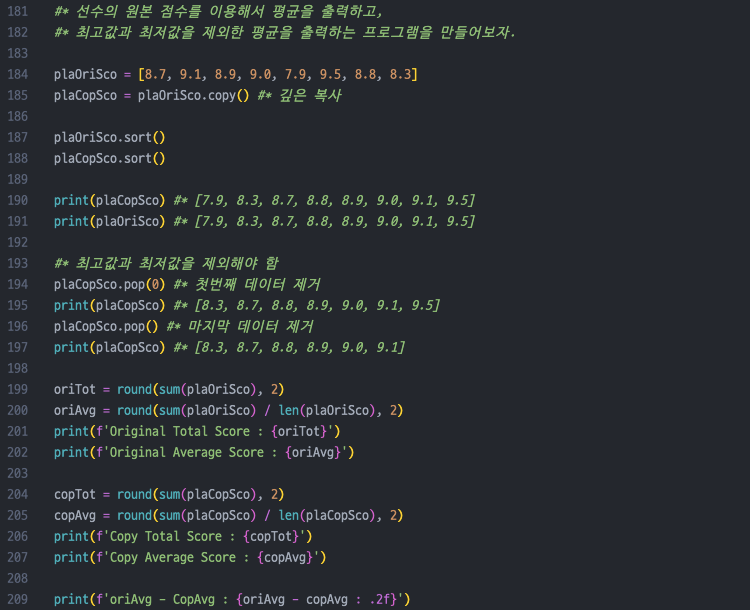This screenshot has width=750, height=610.
Task: Click copy() call on line 185
Action: [x=229, y=95]
